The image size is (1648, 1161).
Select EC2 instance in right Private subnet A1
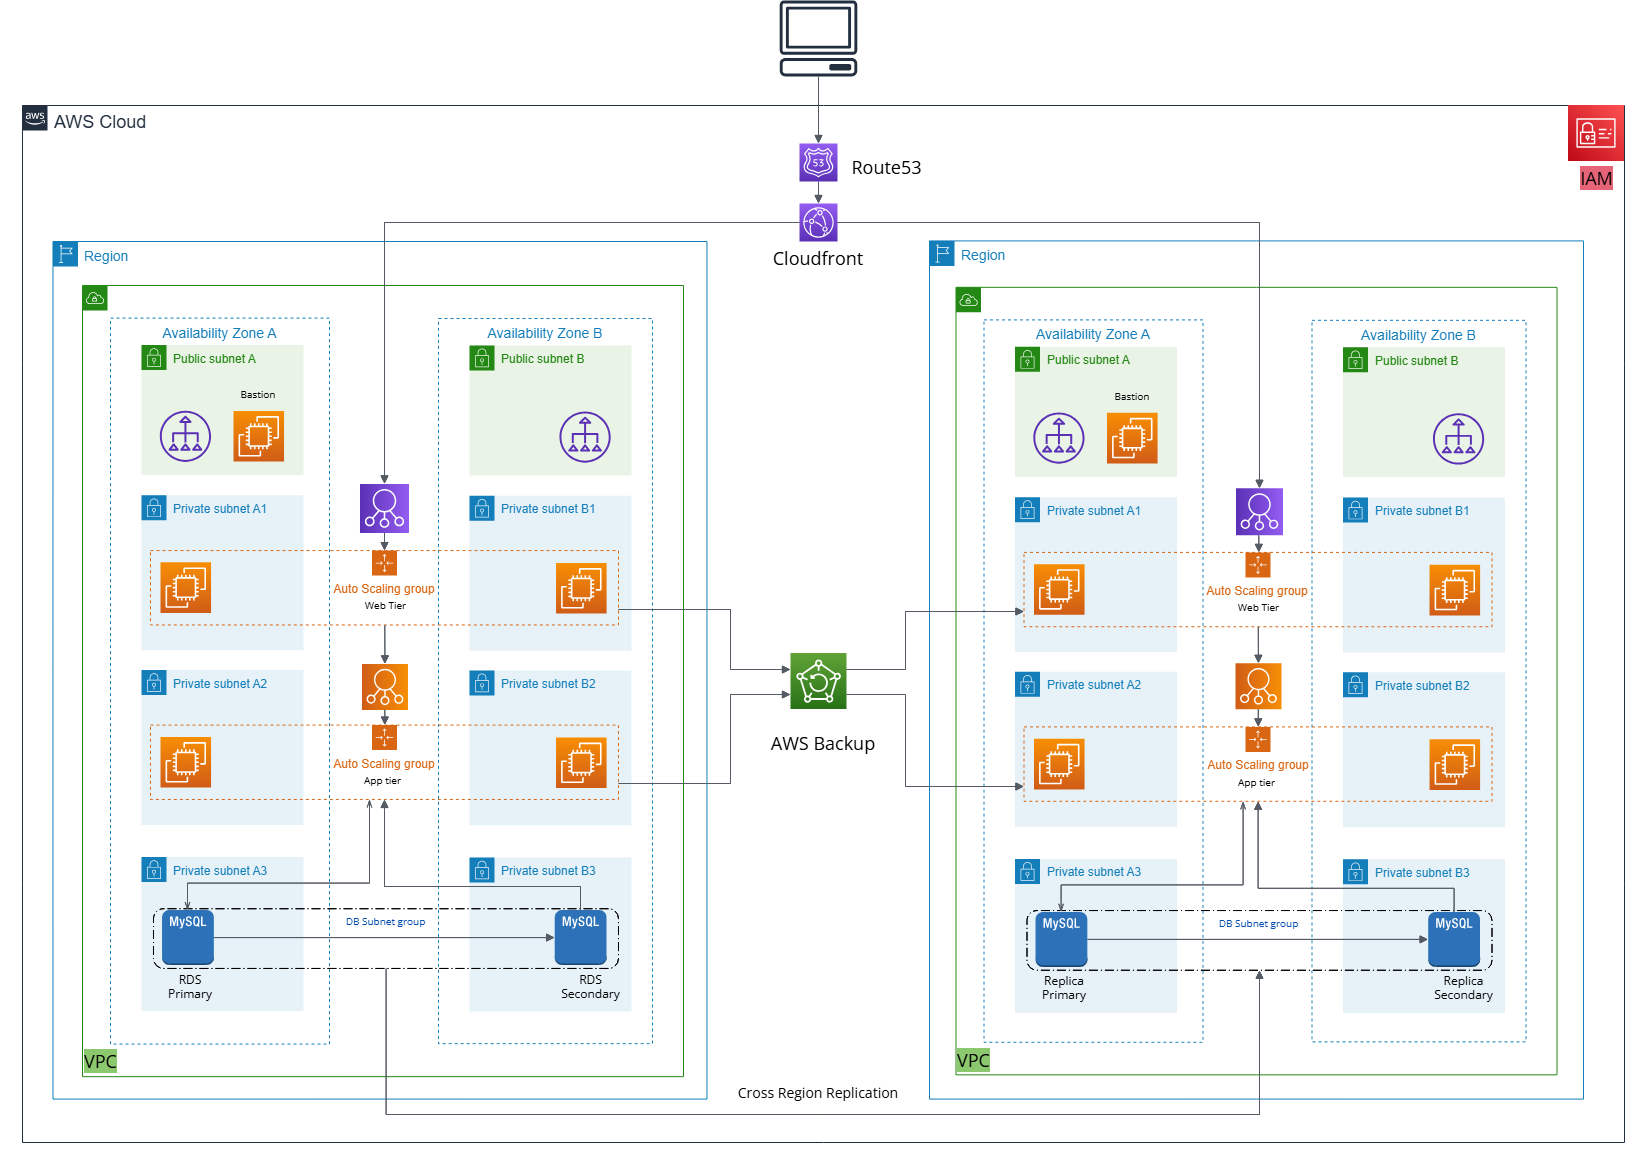1059,590
